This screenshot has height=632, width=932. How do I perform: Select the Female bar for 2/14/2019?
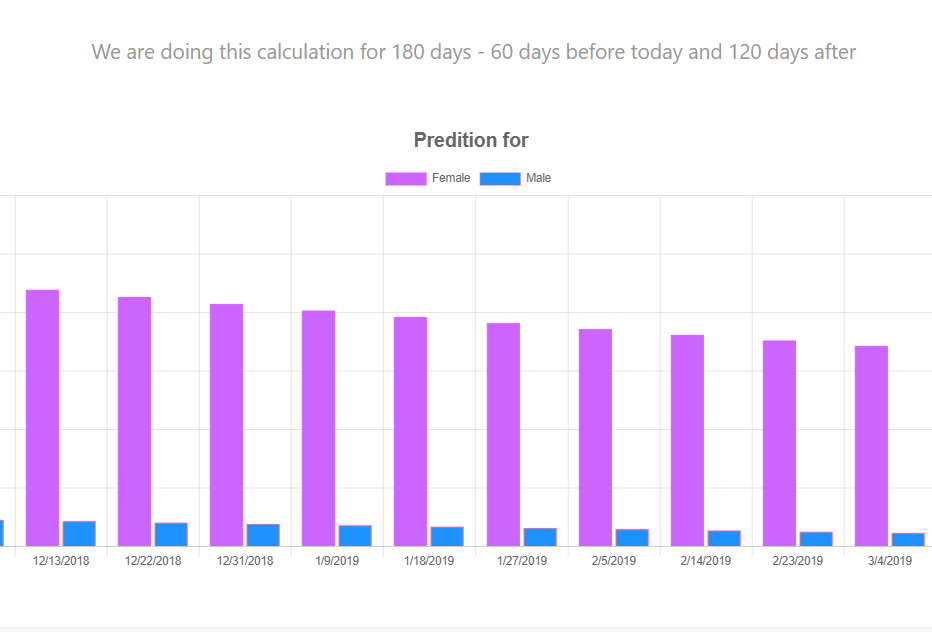[x=687, y=440]
